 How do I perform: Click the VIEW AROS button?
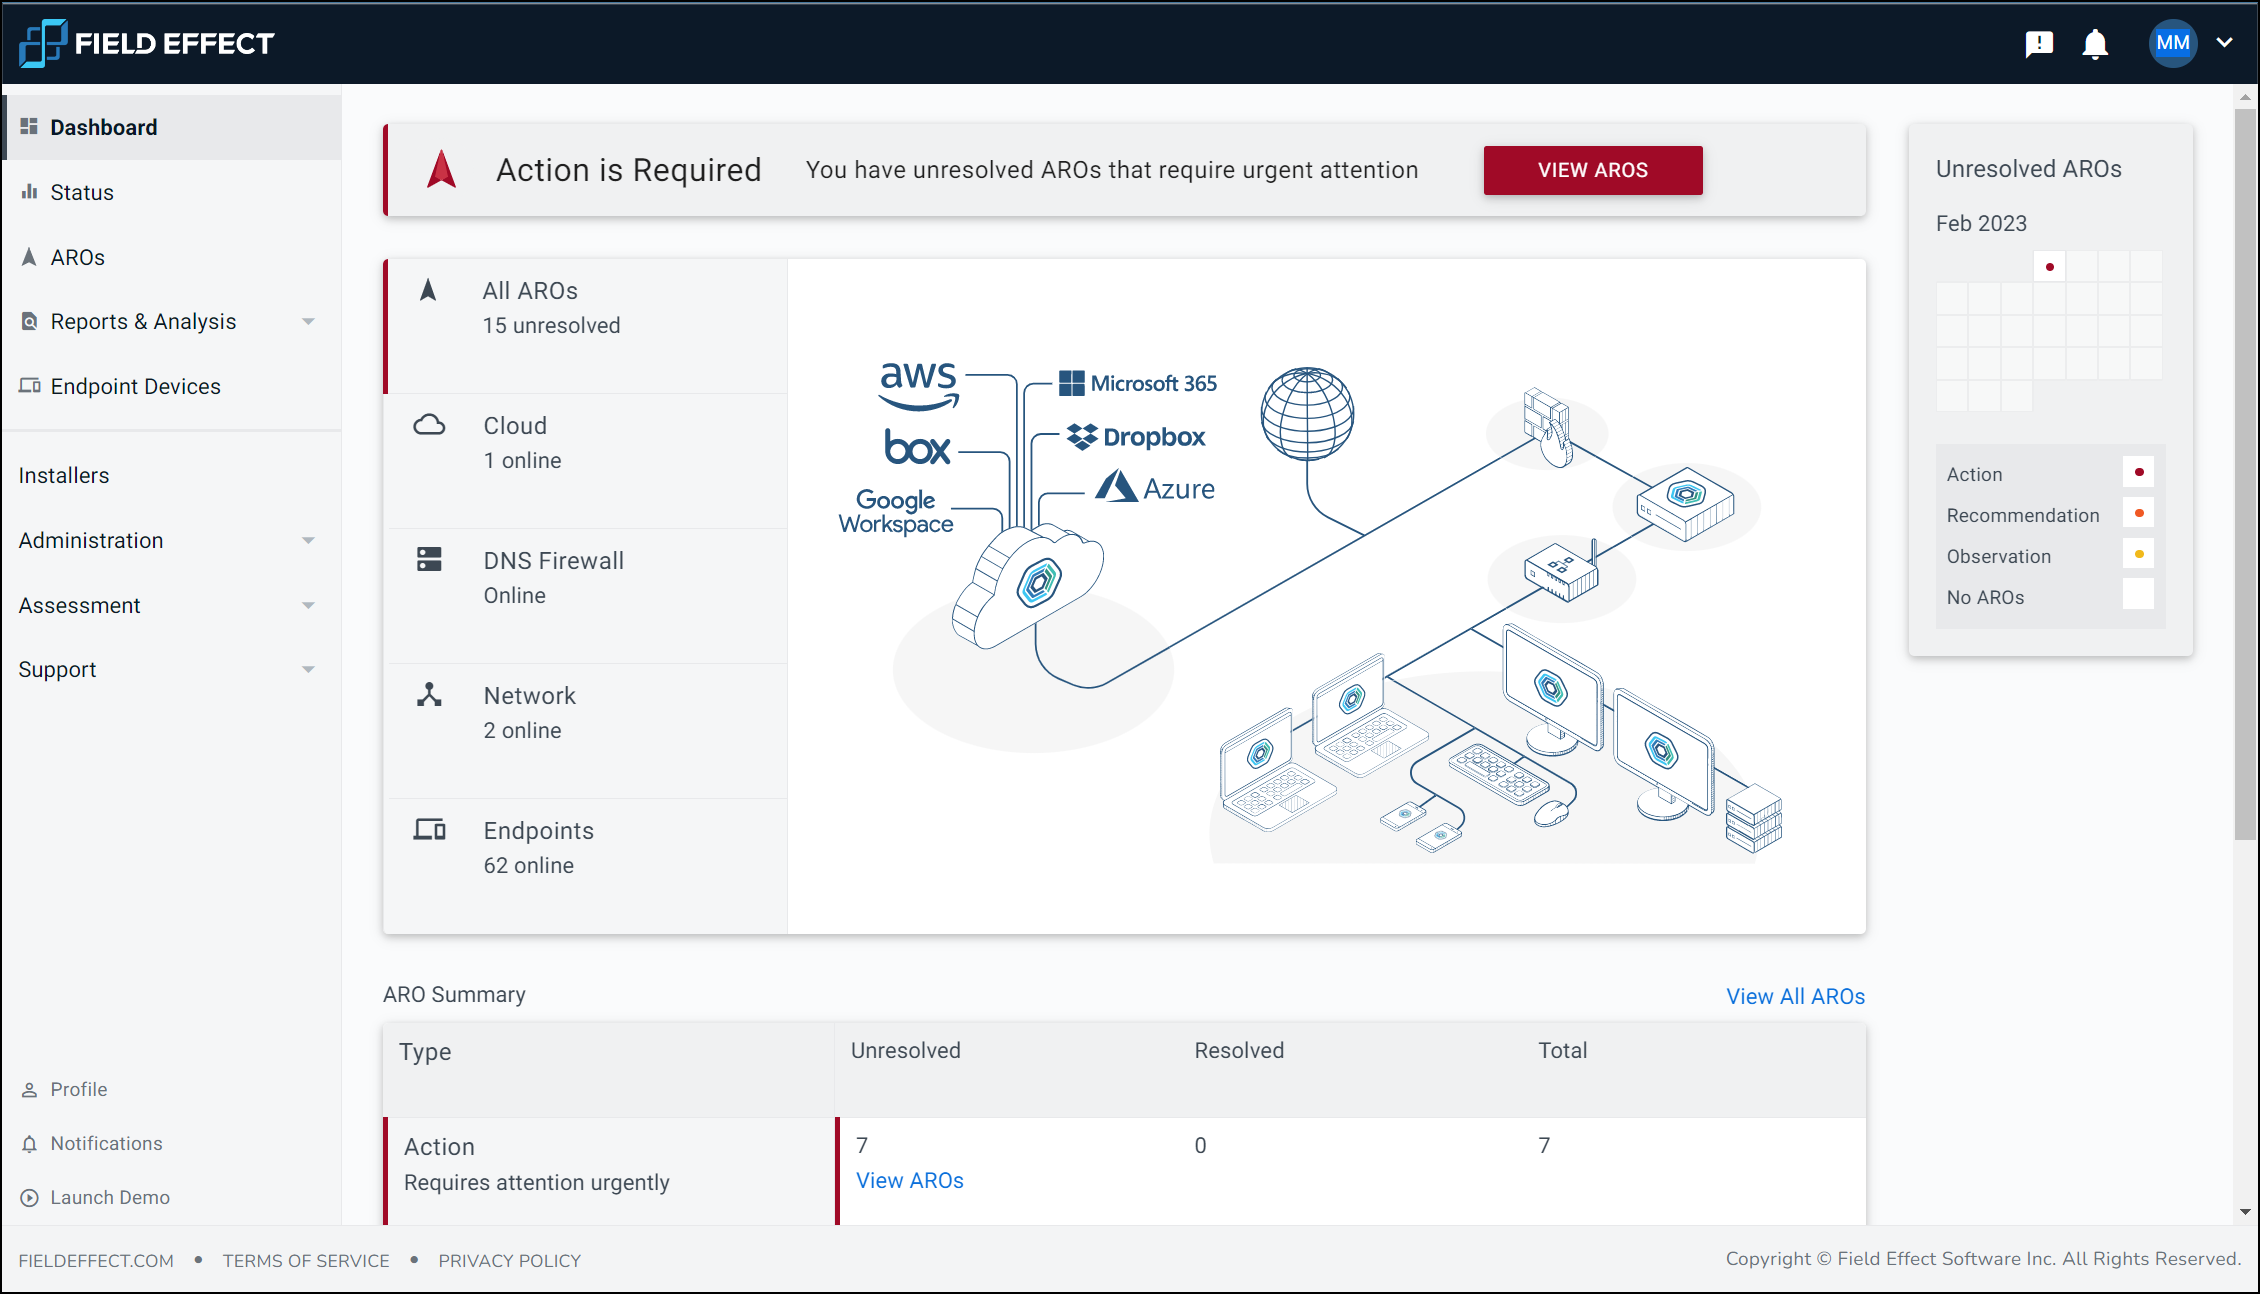coord(1592,170)
